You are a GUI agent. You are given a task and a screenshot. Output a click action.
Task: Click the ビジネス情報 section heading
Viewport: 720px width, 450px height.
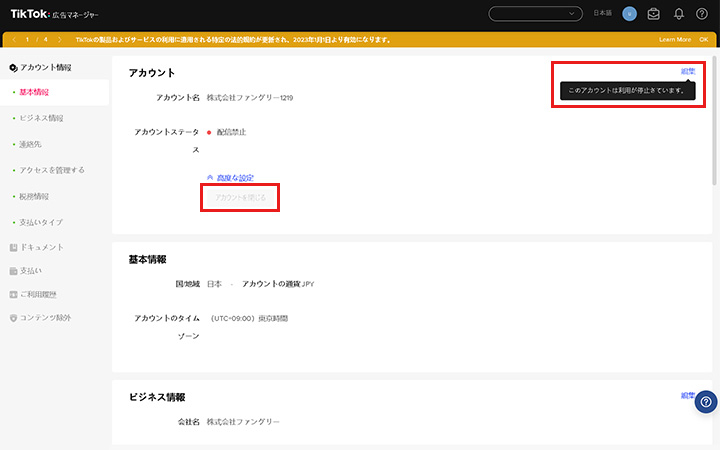pyautogui.click(x=157, y=397)
